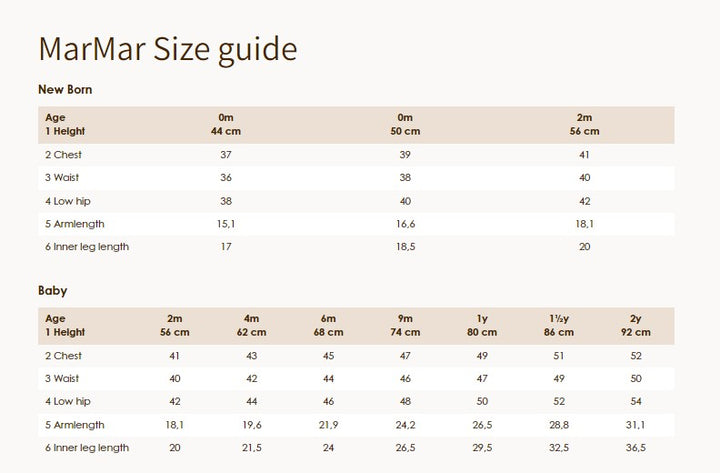Click the 16,6 armlength value

405,224
